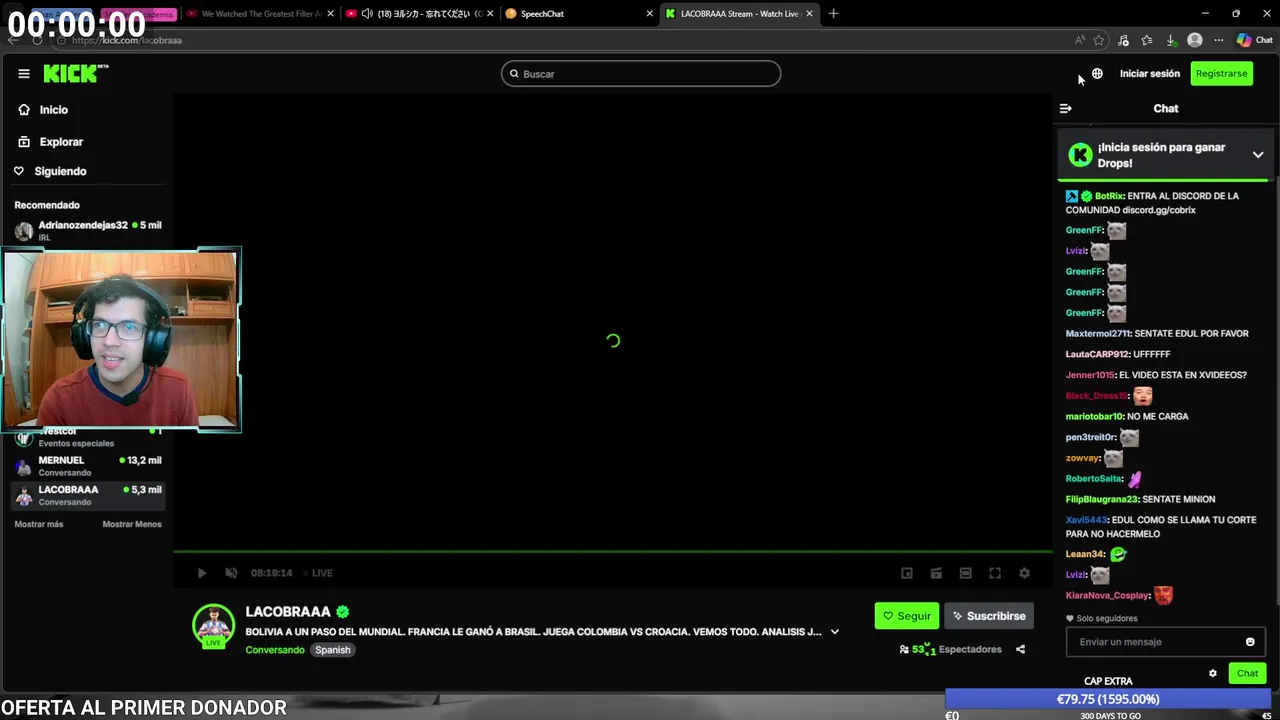The image size is (1280, 720).
Task: Click the green Seguir button
Action: point(906,616)
